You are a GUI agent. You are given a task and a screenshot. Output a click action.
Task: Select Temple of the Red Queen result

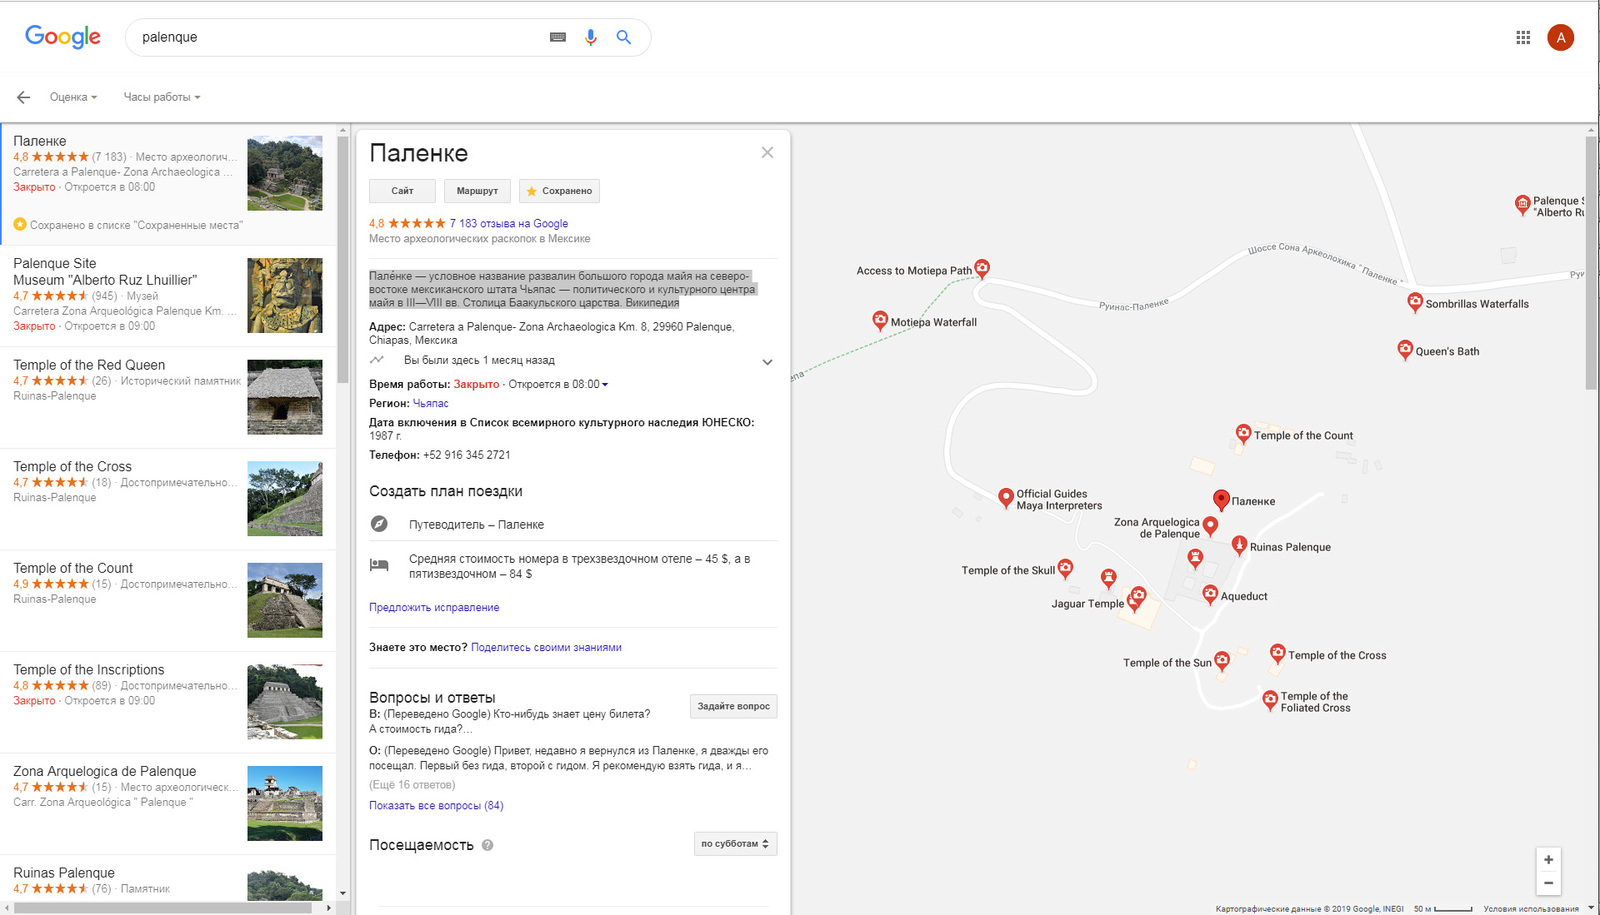168,397
